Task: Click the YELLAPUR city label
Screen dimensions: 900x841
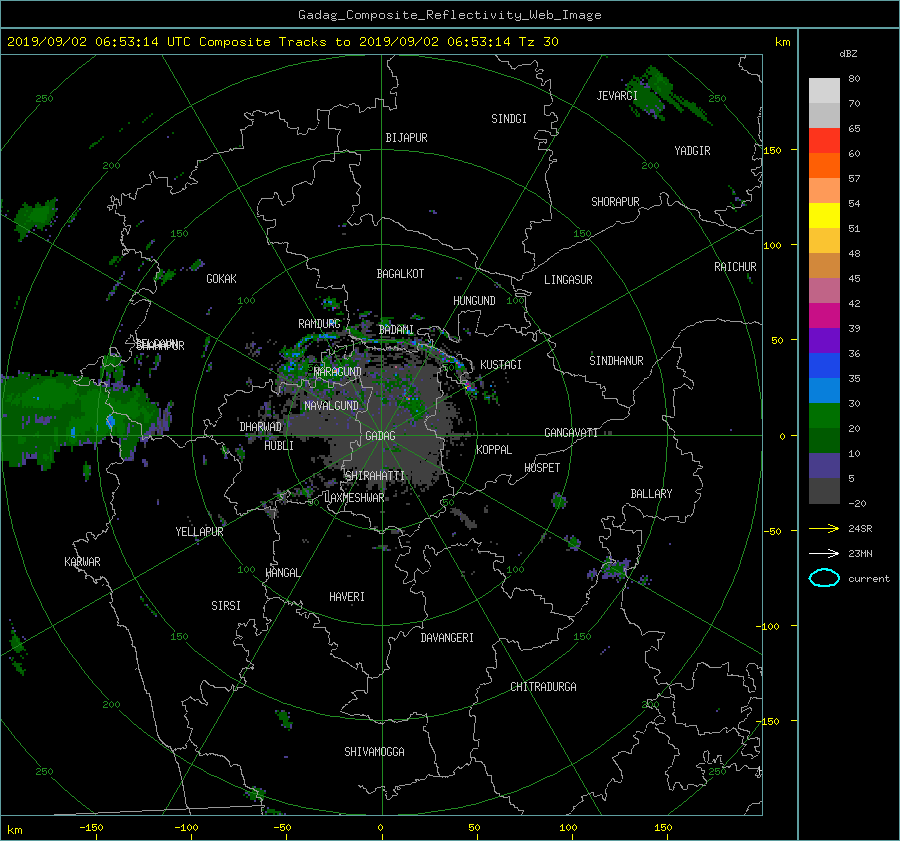Action: 199,532
